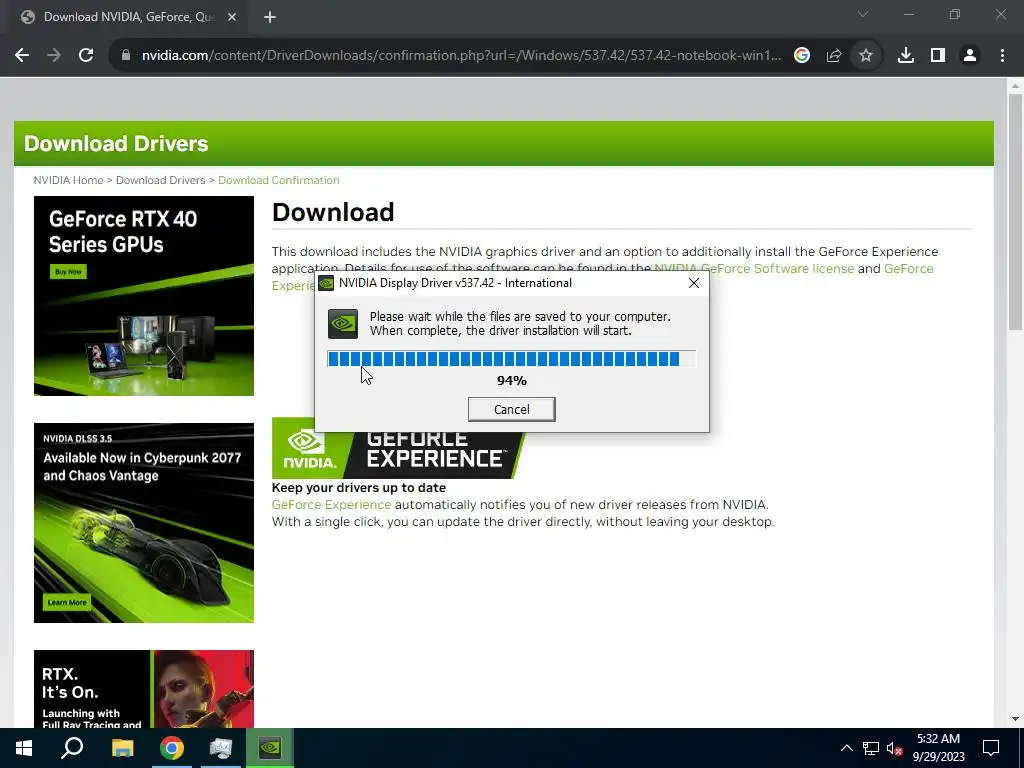Open muted volume tray icon
Screen dimensions: 1024x768
895,748
